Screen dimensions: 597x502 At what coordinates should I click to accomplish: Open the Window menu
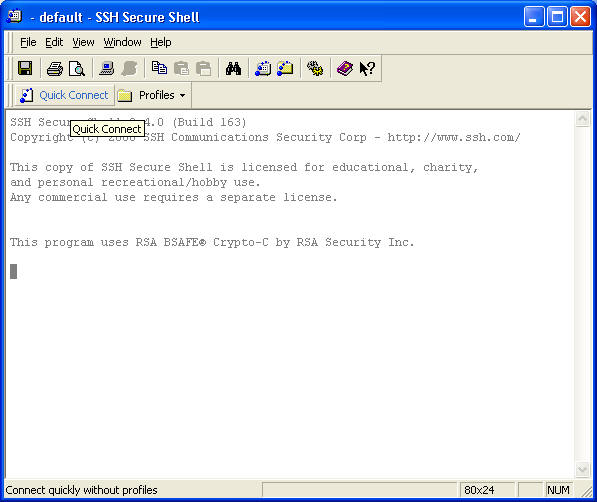click(x=122, y=42)
